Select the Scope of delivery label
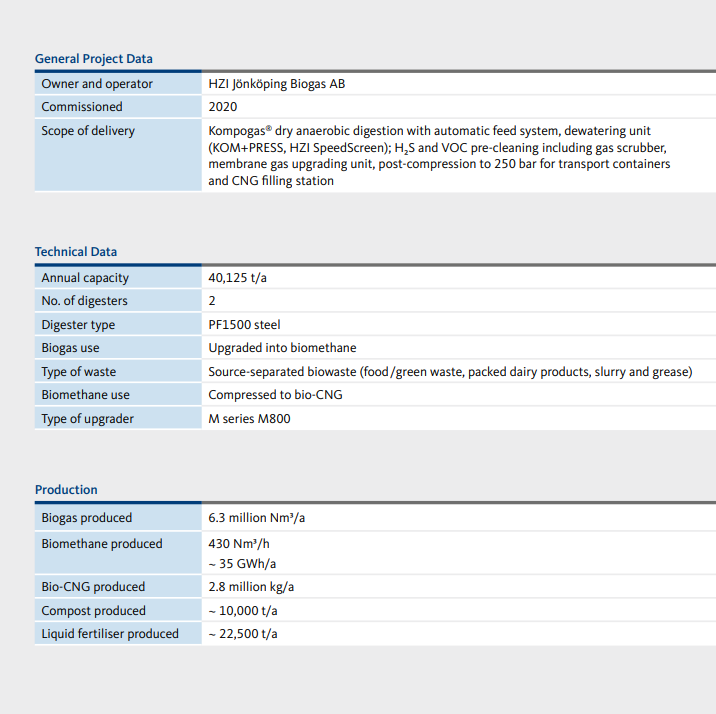Viewport: 716px width, 714px height. (88, 131)
